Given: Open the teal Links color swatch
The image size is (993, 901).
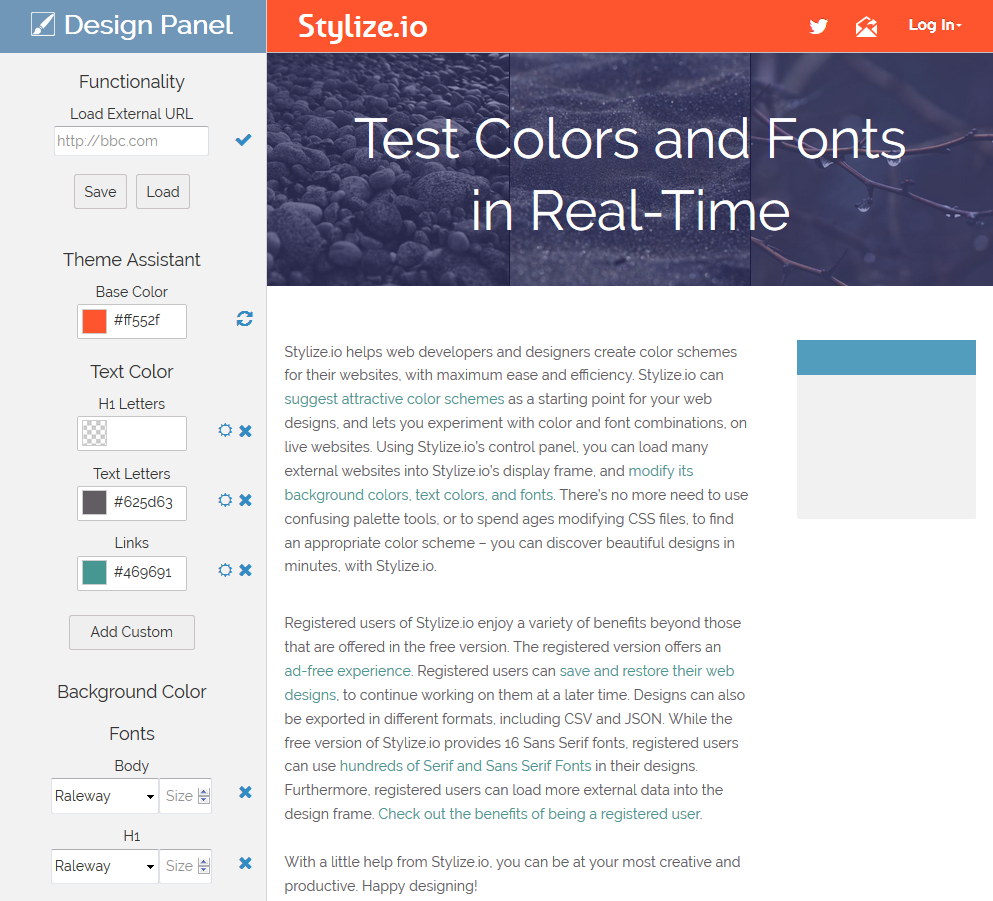Looking at the screenshot, I should [x=94, y=572].
